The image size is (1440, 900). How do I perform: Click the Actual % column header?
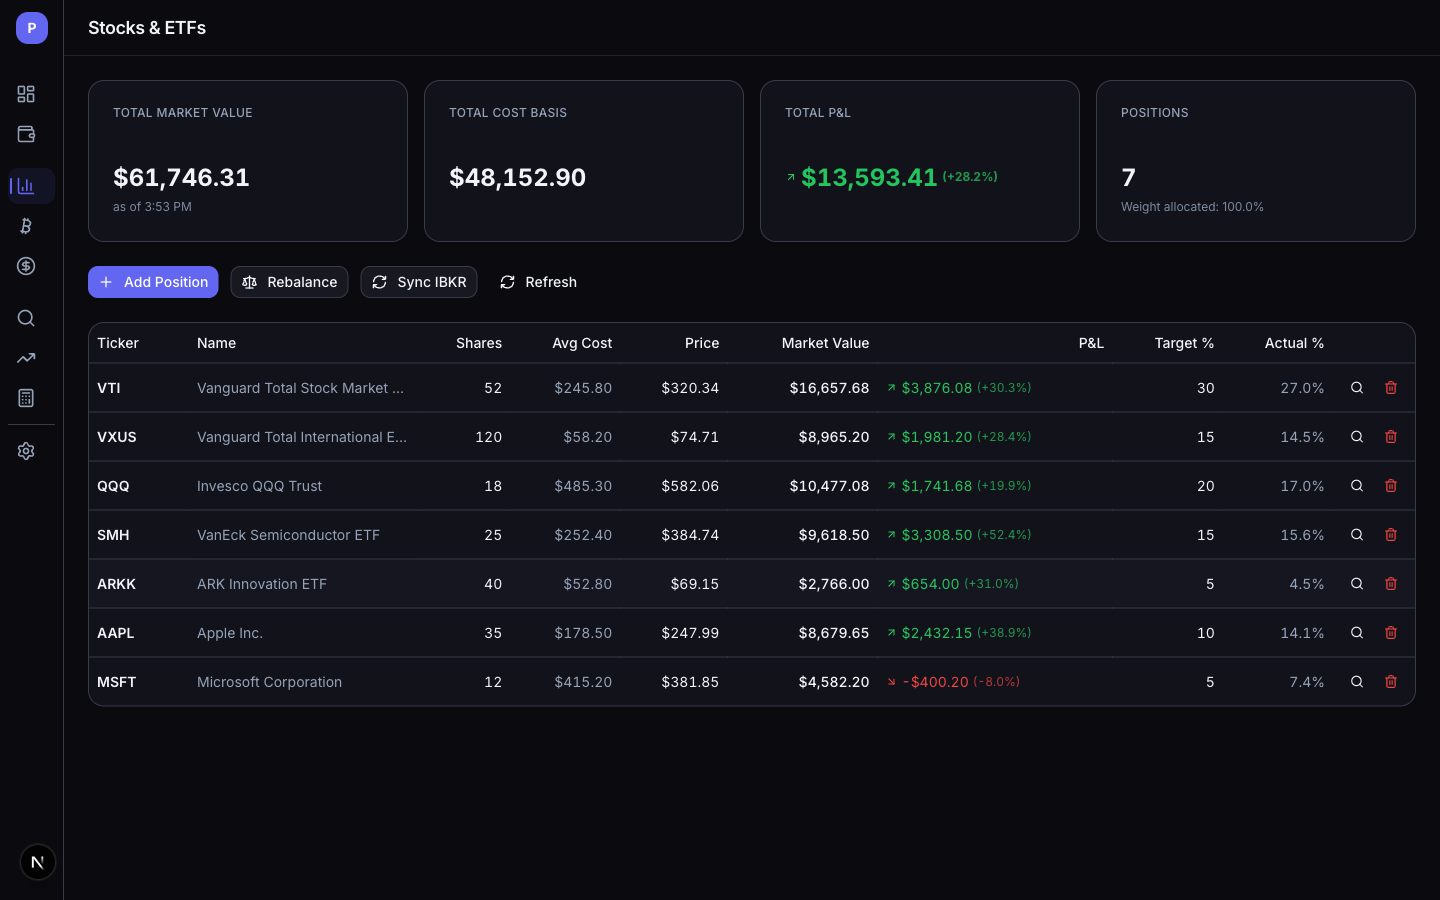coord(1294,343)
